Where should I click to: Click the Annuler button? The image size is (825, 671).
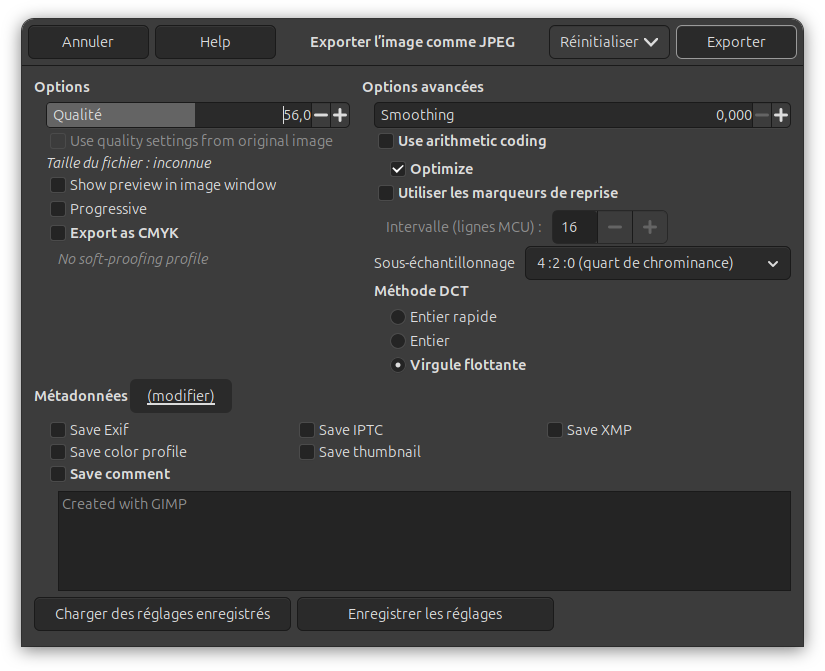(x=88, y=42)
